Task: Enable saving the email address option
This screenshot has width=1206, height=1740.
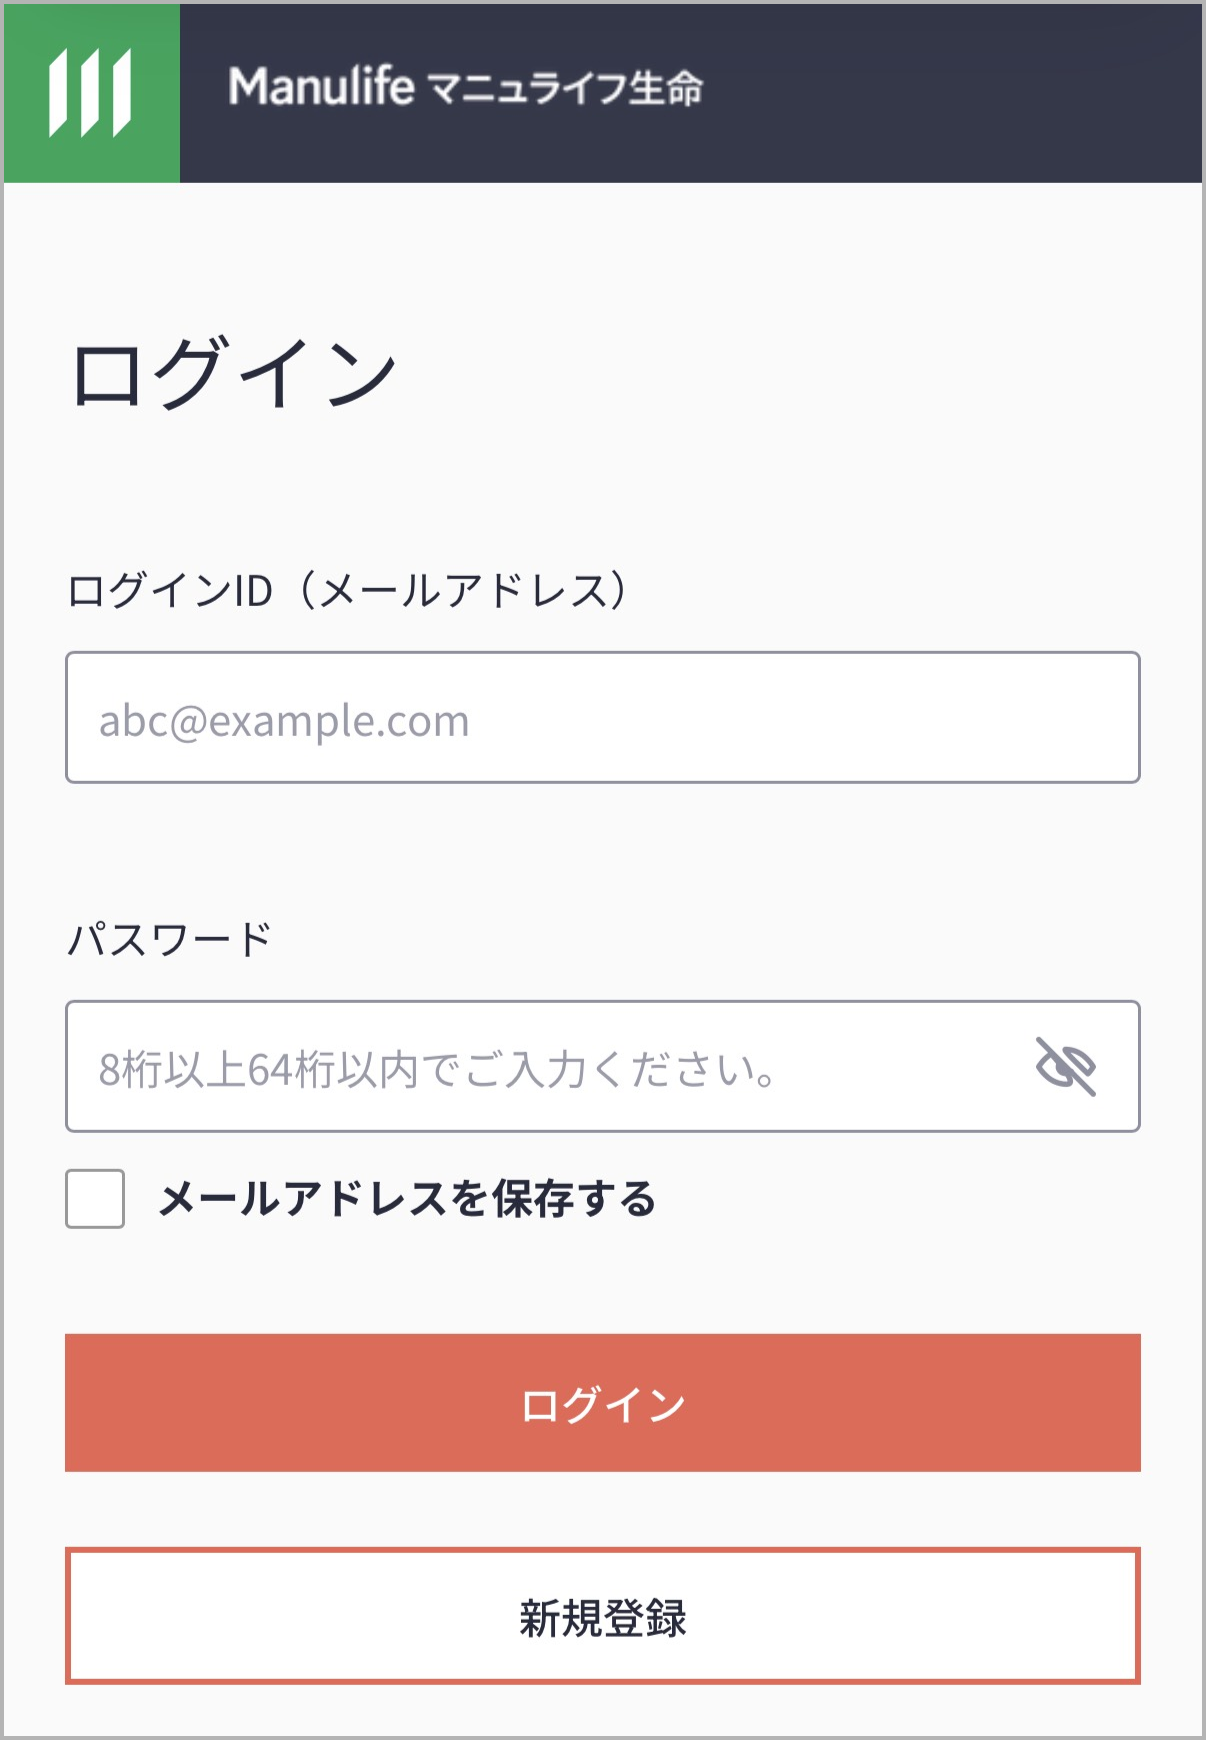Action: (95, 1198)
